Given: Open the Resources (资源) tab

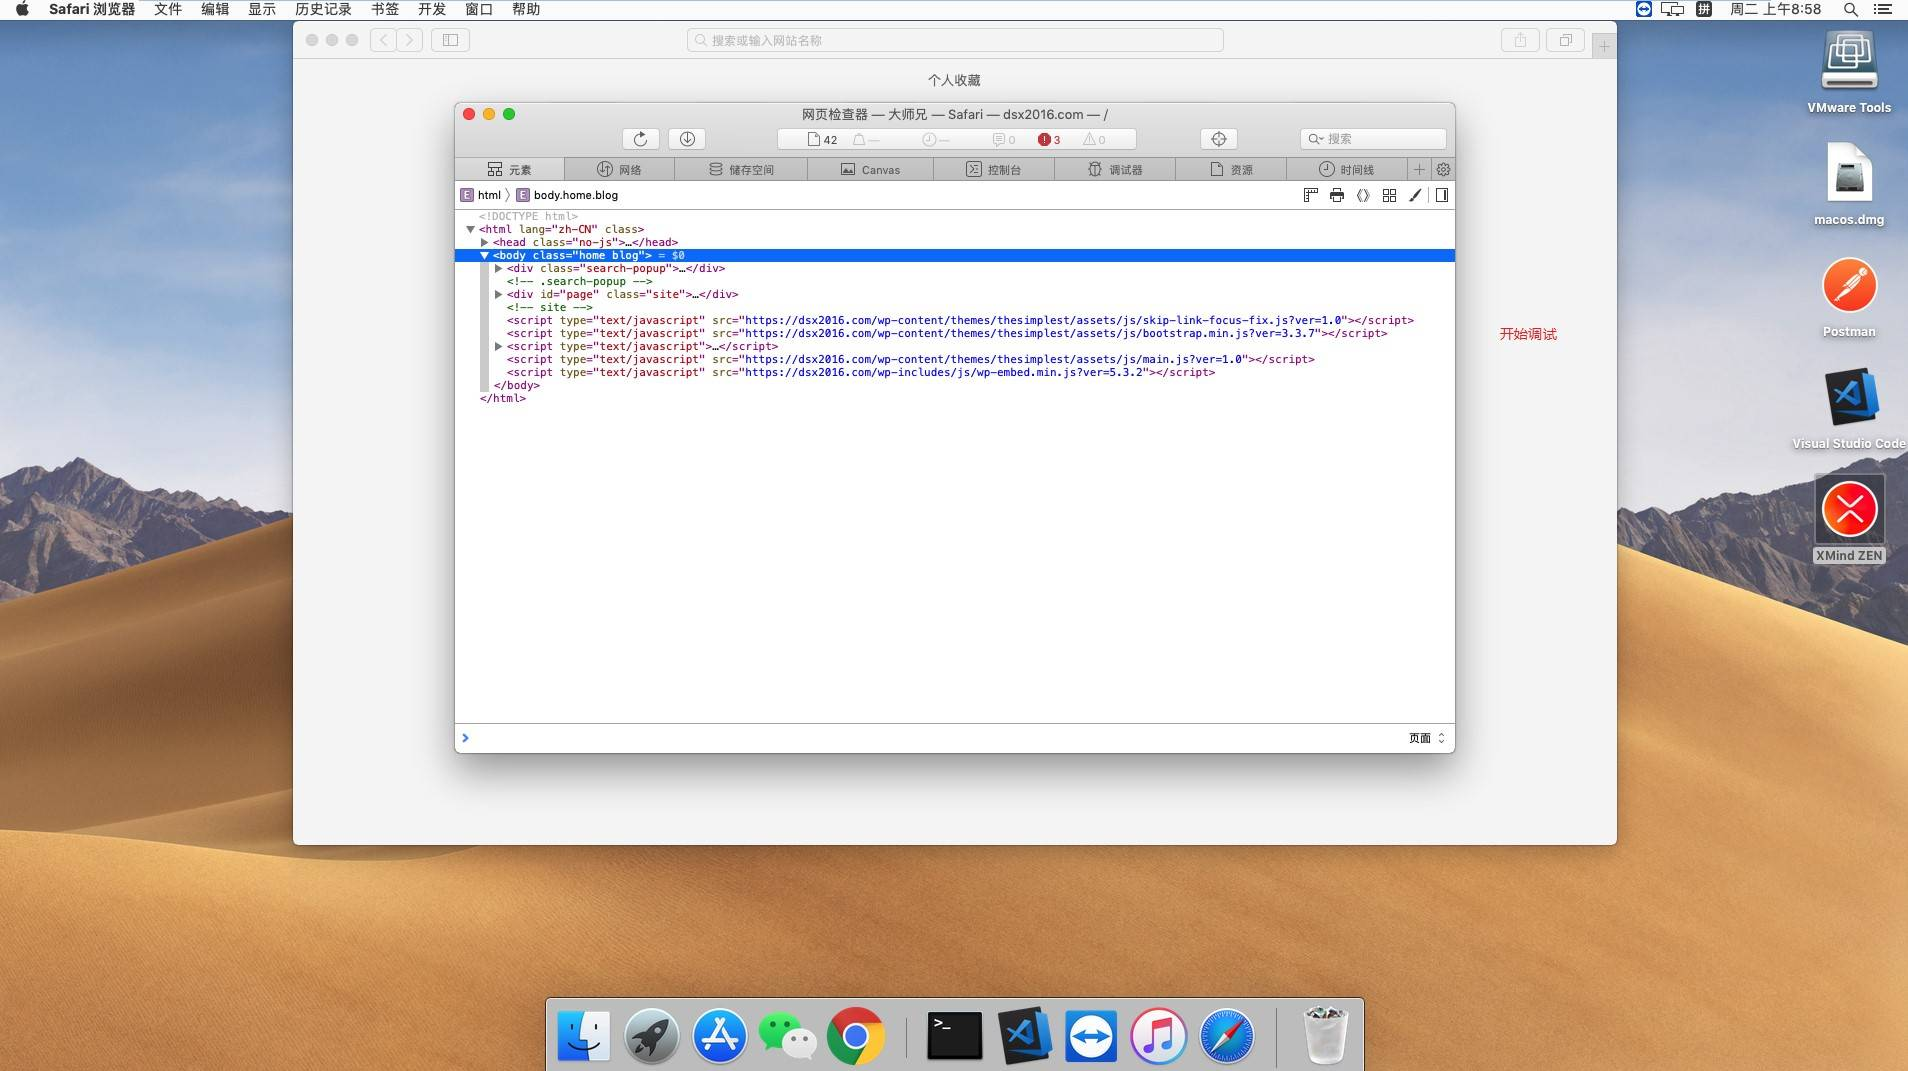Looking at the screenshot, I should click(x=1231, y=169).
